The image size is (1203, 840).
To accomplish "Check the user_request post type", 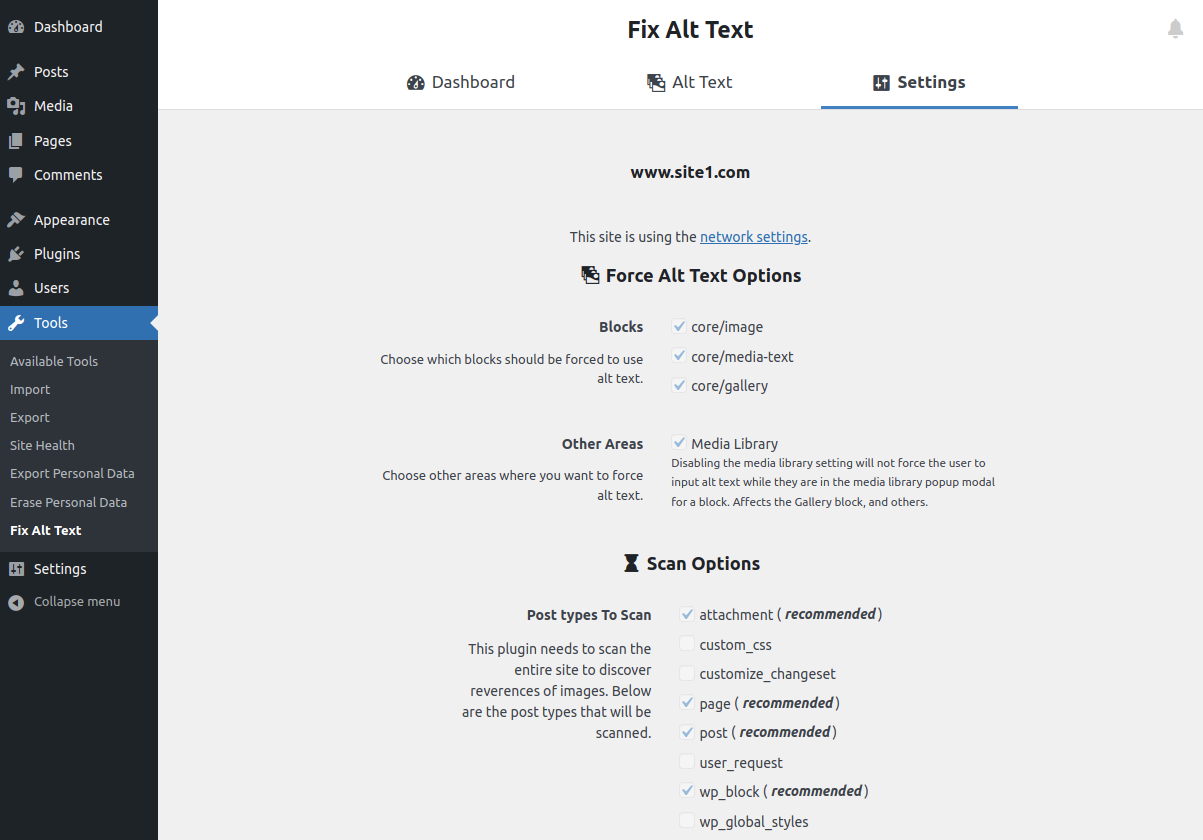I will [x=687, y=762].
